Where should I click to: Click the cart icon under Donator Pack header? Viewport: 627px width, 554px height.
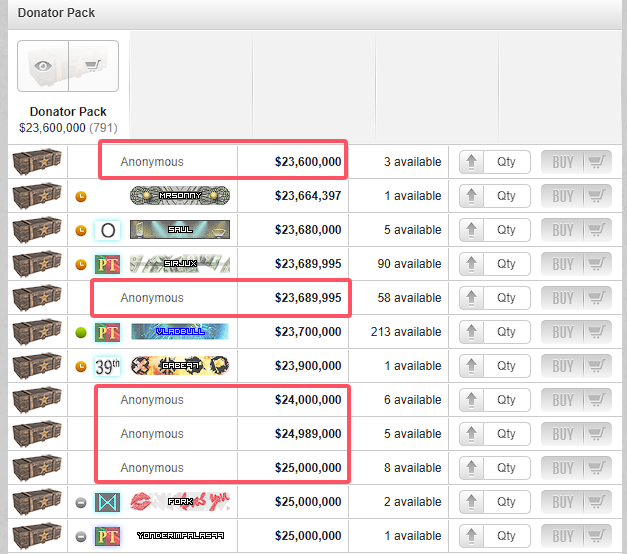click(93, 66)
